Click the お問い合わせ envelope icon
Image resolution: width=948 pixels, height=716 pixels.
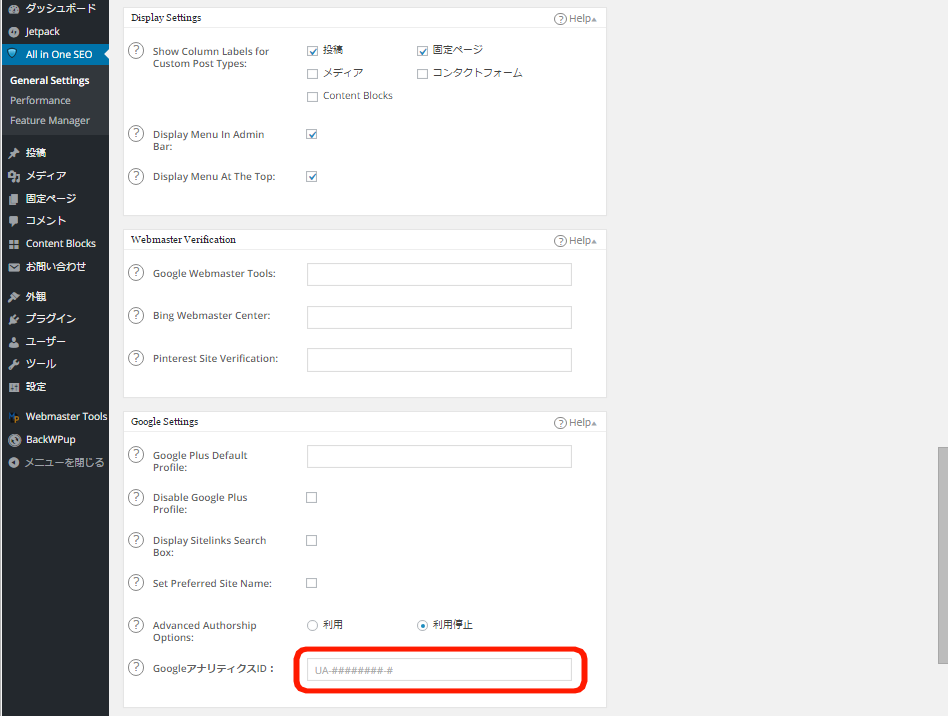[14, 267]
